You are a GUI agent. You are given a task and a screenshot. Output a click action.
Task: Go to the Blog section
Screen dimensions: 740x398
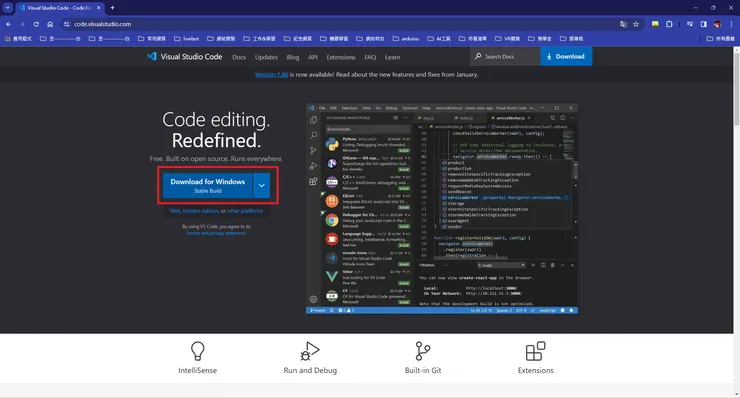tap(293, 57)
